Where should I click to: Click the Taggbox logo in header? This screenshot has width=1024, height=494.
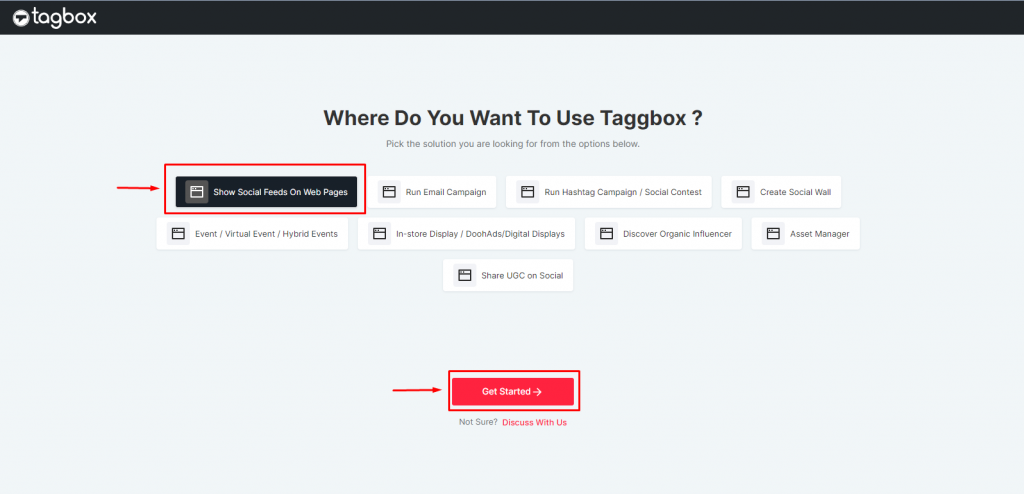(56, 17)
